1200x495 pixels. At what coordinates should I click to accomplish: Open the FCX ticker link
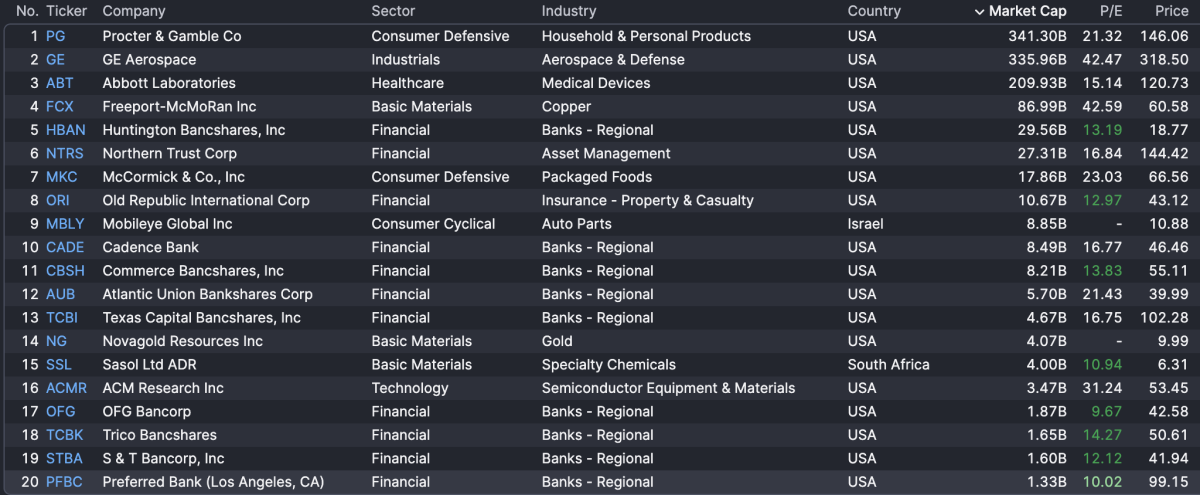pyautogui.click(x=60, y=107)
